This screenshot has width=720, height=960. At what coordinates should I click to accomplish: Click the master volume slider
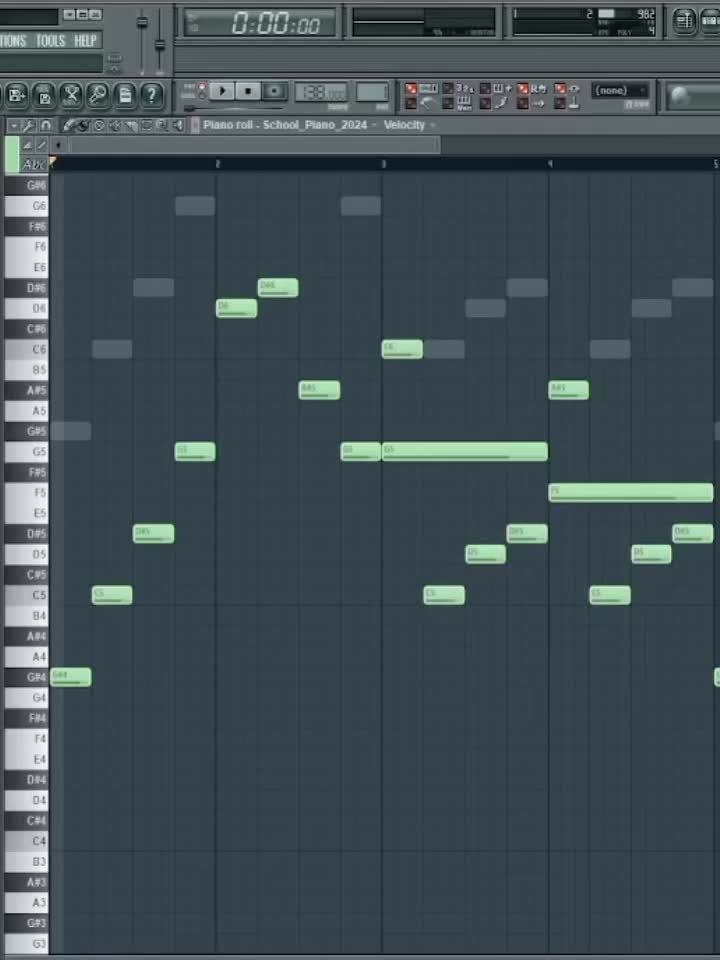(x=142, y=23)
